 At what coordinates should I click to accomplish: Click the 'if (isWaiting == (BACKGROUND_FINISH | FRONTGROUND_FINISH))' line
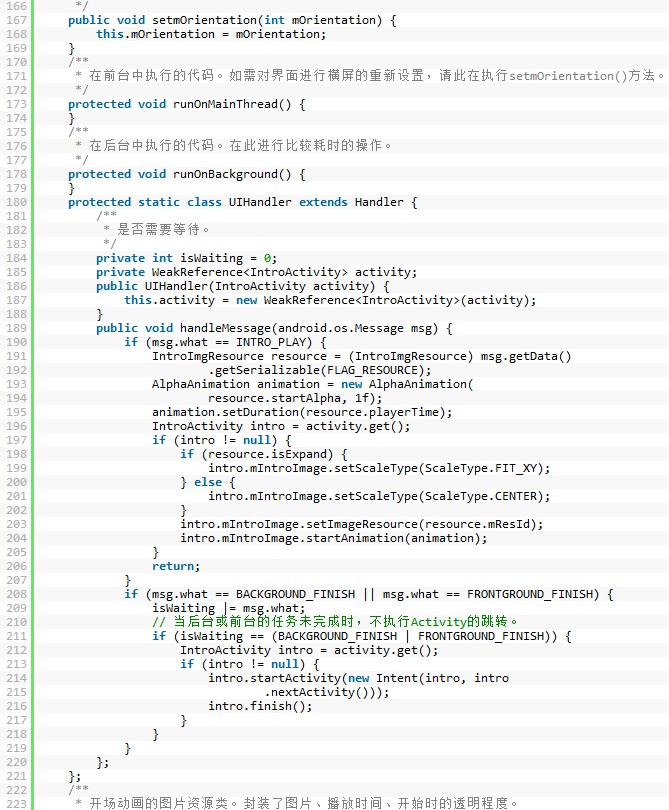pyautogui.click(x=361, y=635)
